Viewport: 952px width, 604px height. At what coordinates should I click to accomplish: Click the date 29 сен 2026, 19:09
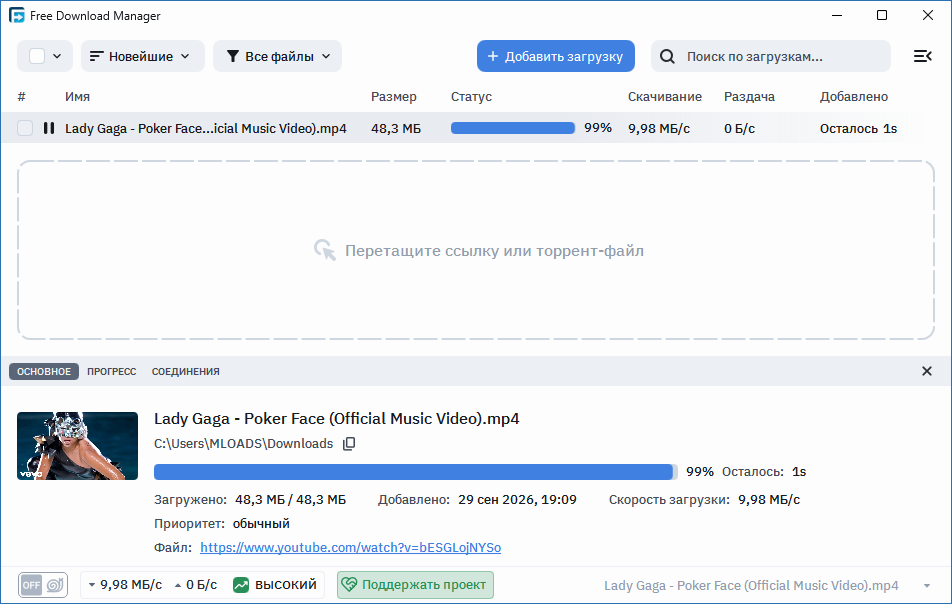click(517, 500)
